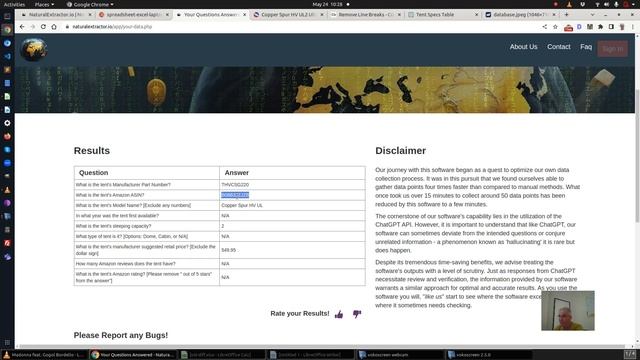Click the highlighted Amazon ASIN answer
The image size is (640, 360).
click(x=235, y=195)
